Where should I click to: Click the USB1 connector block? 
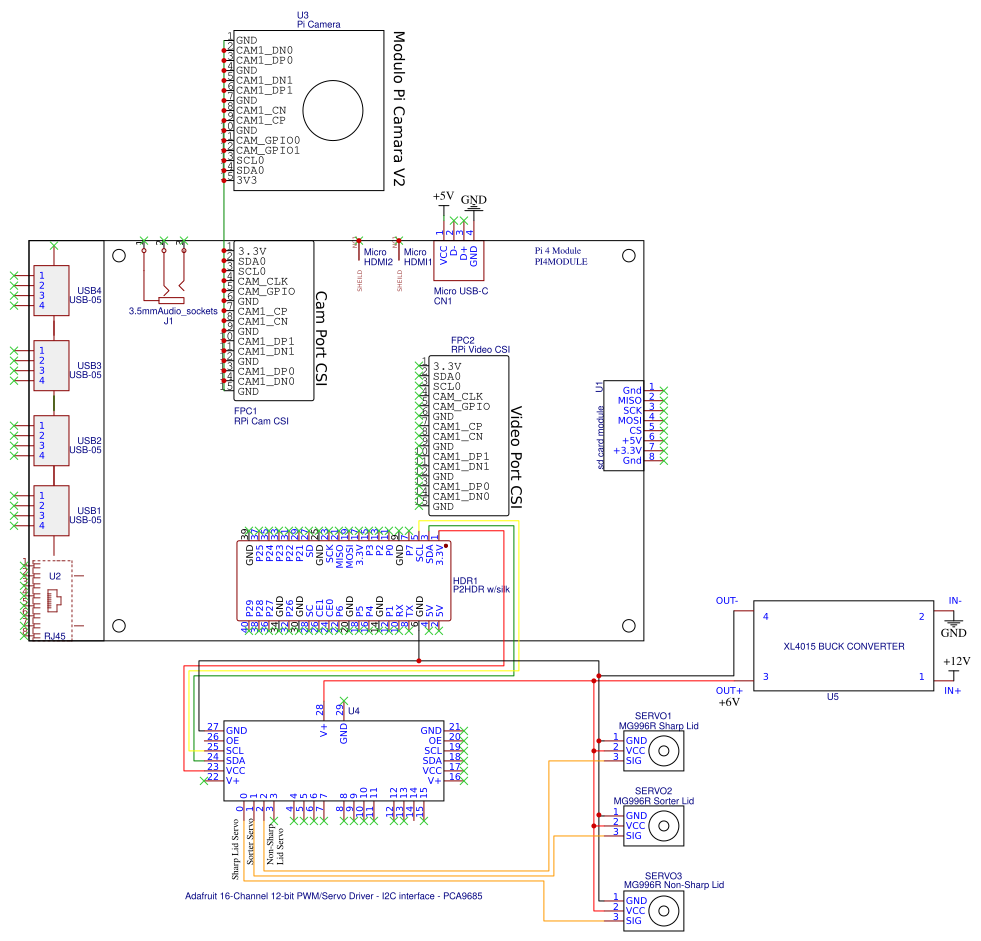pos(51,510)
